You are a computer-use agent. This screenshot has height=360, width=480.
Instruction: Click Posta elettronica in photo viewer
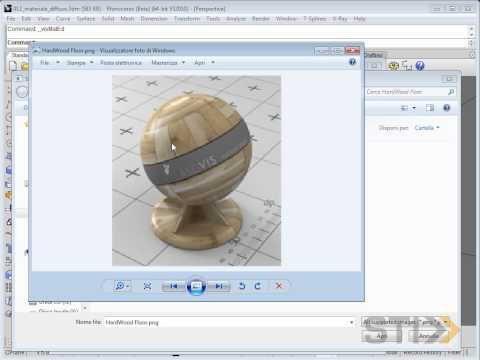121,62
